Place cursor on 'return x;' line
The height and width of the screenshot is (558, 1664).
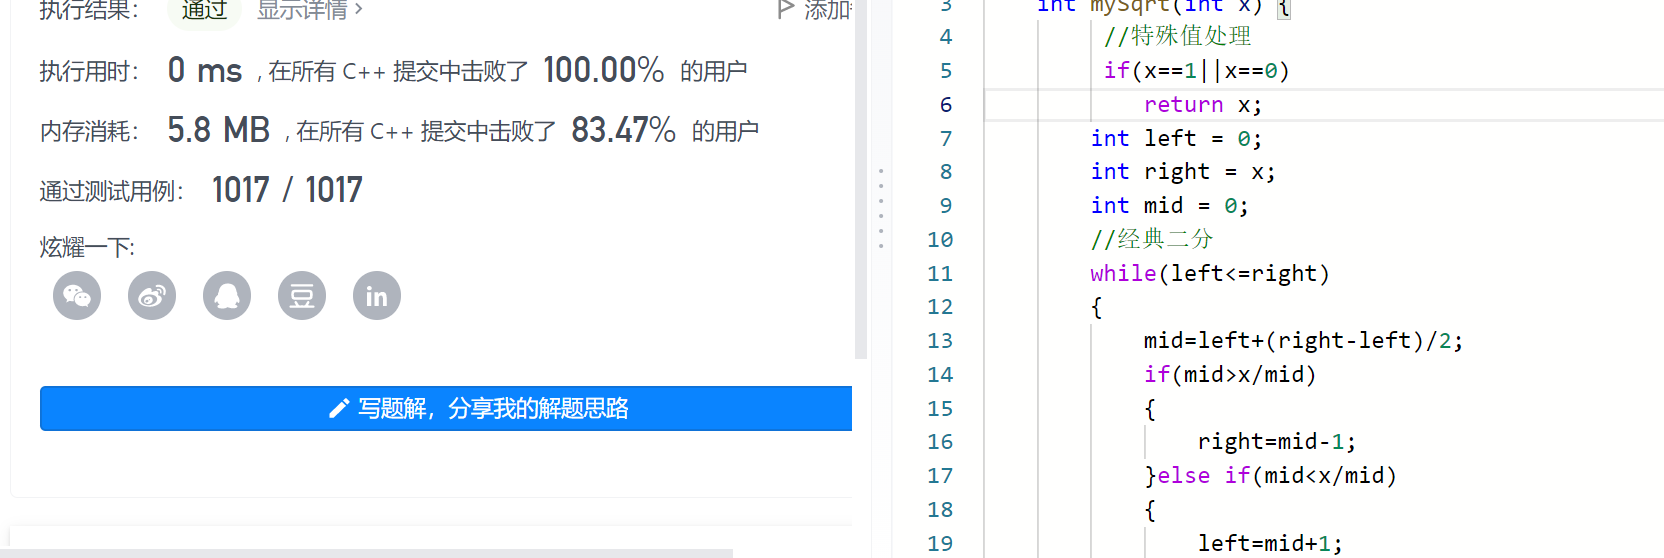pos(1203,105)
